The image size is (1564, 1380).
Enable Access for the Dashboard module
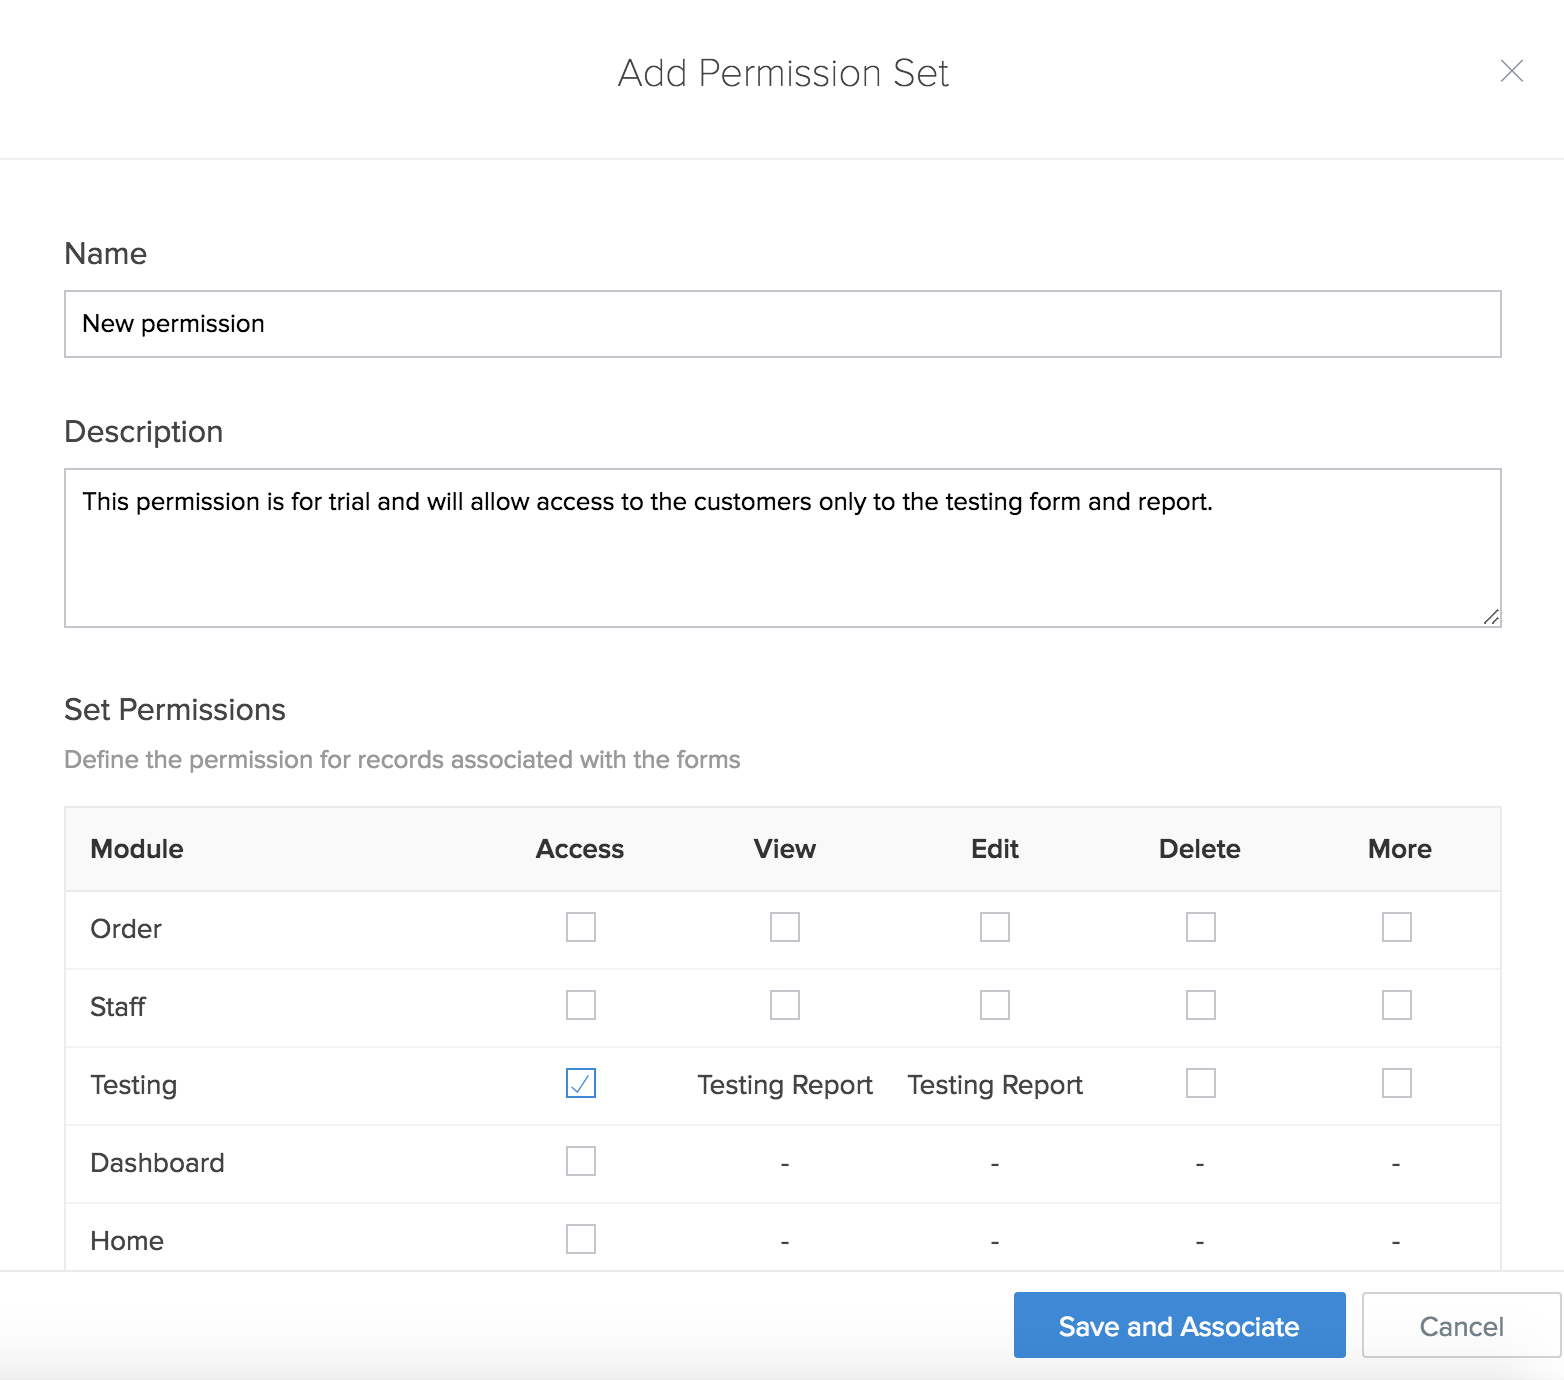[581, 1161]
